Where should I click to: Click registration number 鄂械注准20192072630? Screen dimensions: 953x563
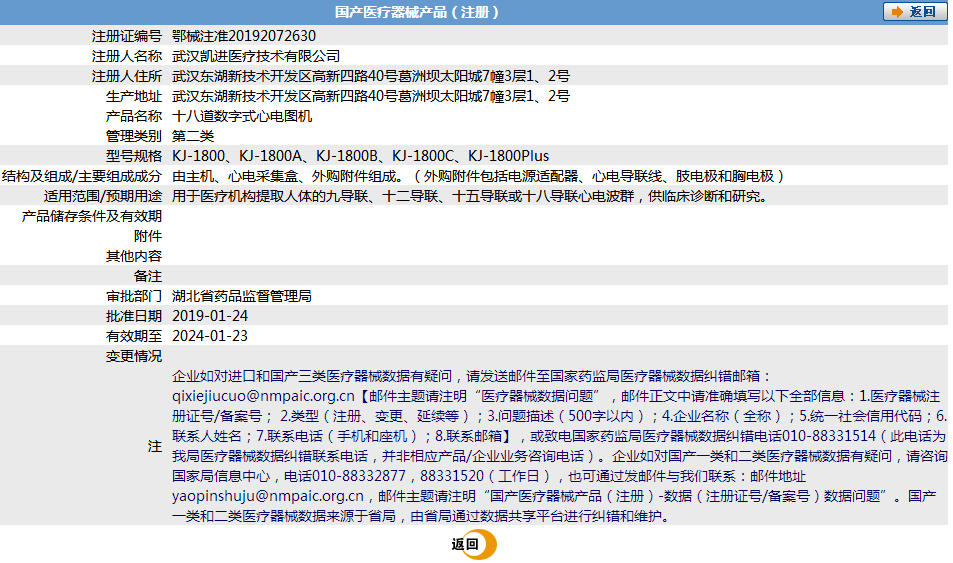click(x=244, y=36)
